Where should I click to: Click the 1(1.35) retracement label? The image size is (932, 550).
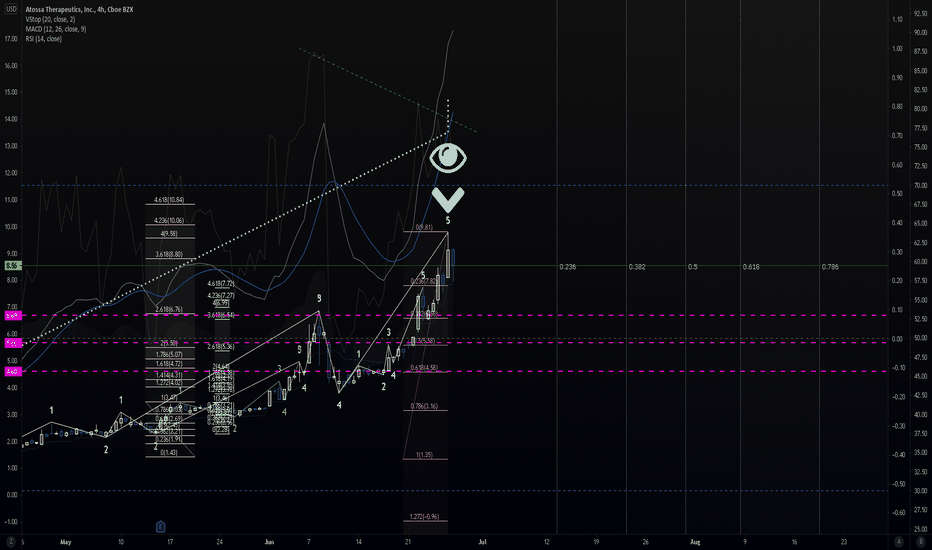click(424, 455)
